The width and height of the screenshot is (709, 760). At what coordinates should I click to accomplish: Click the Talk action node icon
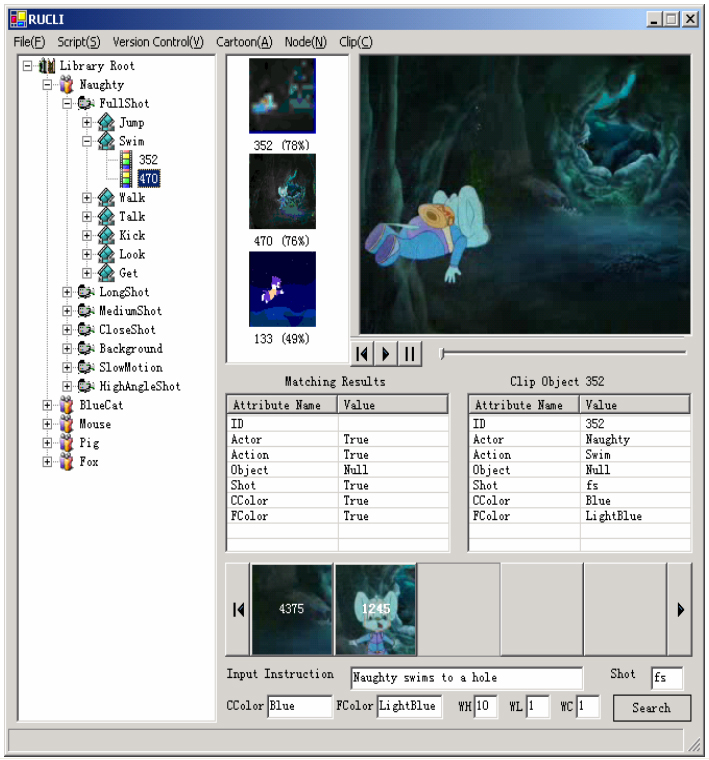click(x=106, y=217)
